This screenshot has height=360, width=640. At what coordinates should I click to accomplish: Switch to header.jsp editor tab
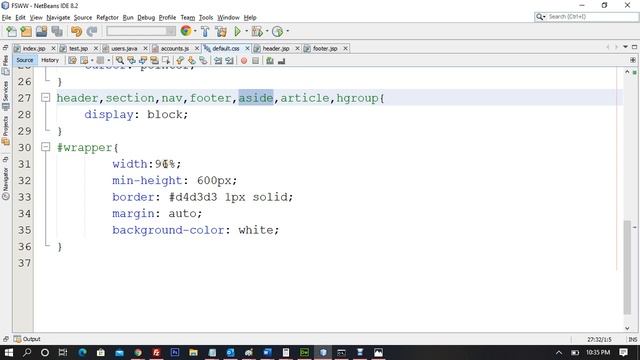click(x=276, y=49)
